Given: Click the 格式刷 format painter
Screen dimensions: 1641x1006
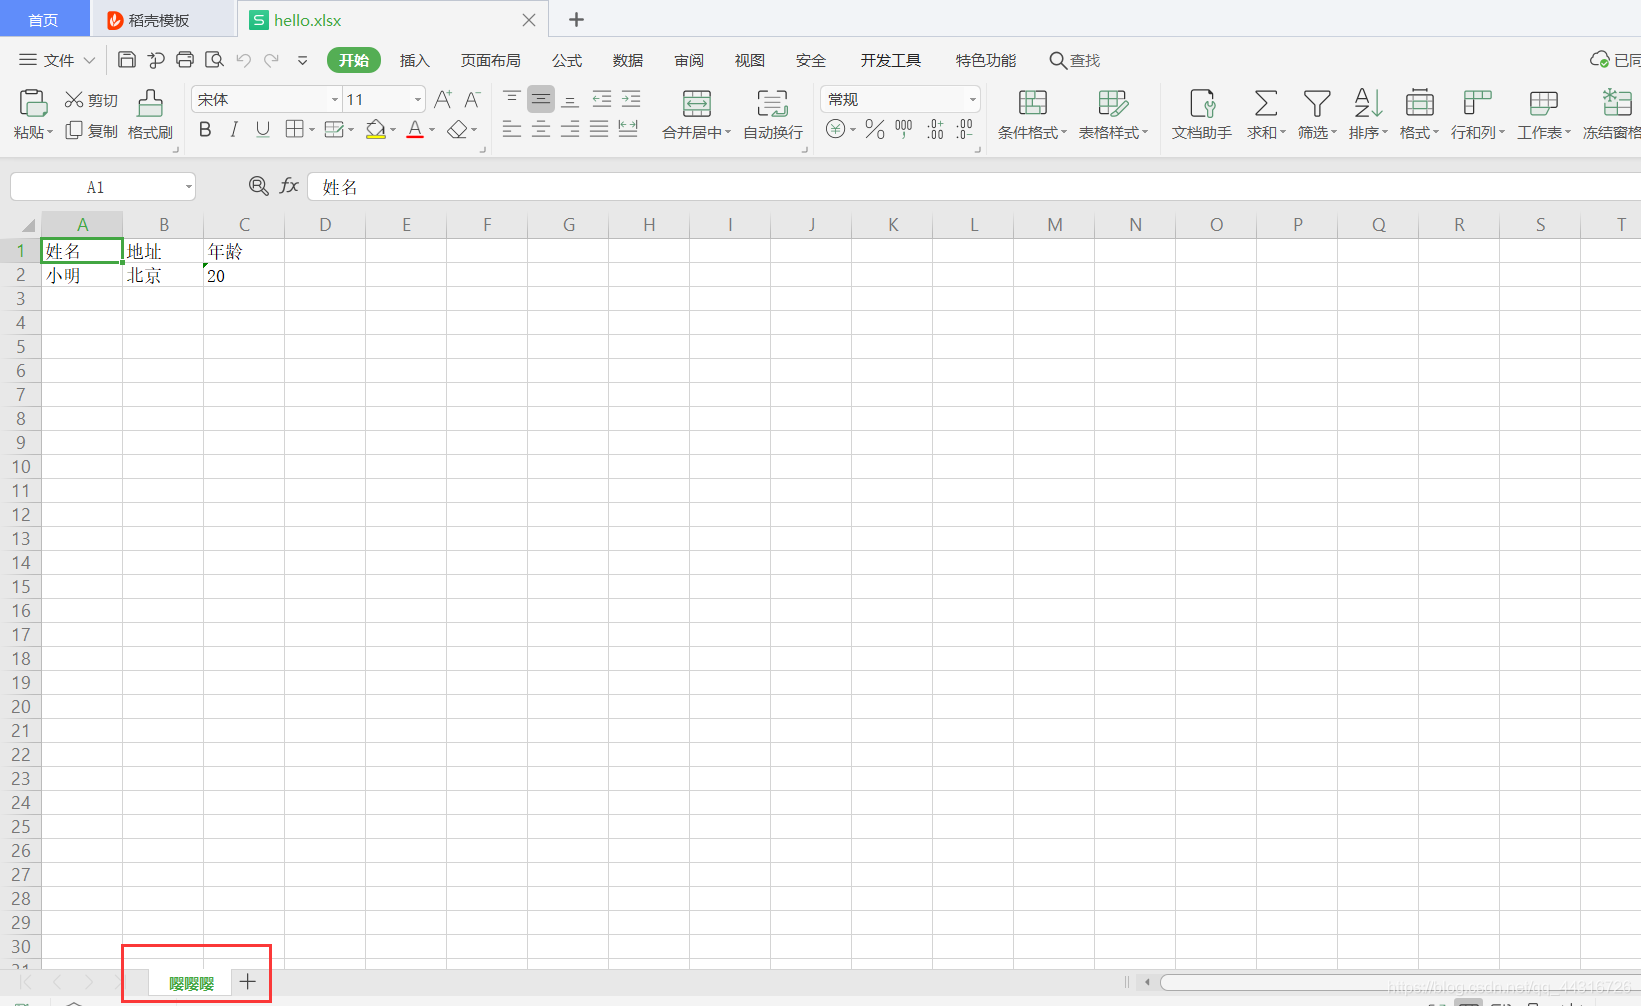Looking at the screenshot, I should (150, 114).
